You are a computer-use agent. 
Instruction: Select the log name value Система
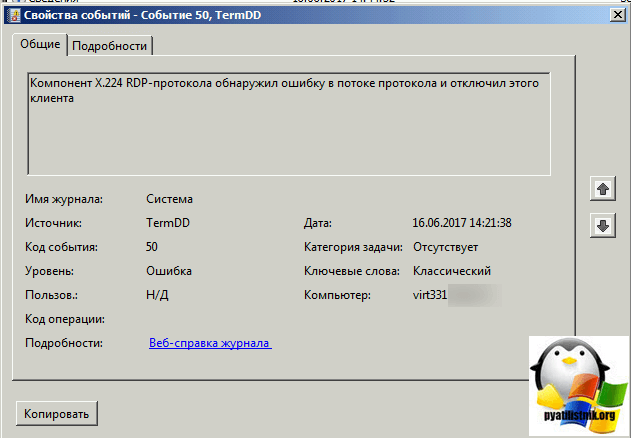coord(169,199)
